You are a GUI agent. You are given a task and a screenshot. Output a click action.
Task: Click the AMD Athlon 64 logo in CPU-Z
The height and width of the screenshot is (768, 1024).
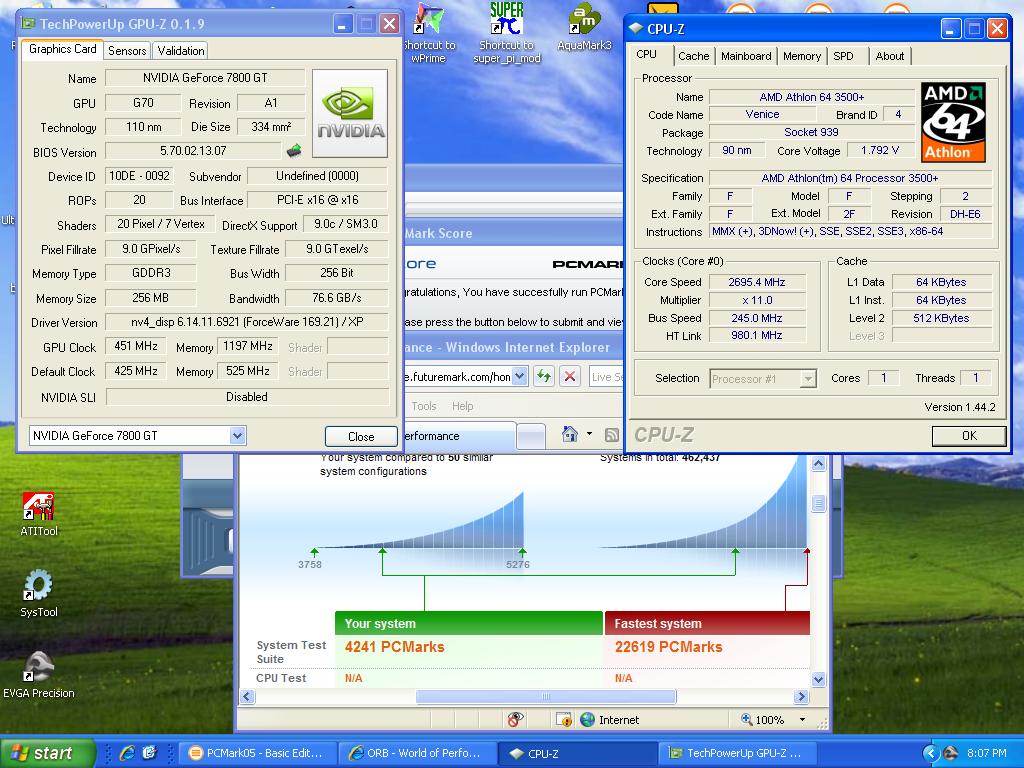coord(953,122)
